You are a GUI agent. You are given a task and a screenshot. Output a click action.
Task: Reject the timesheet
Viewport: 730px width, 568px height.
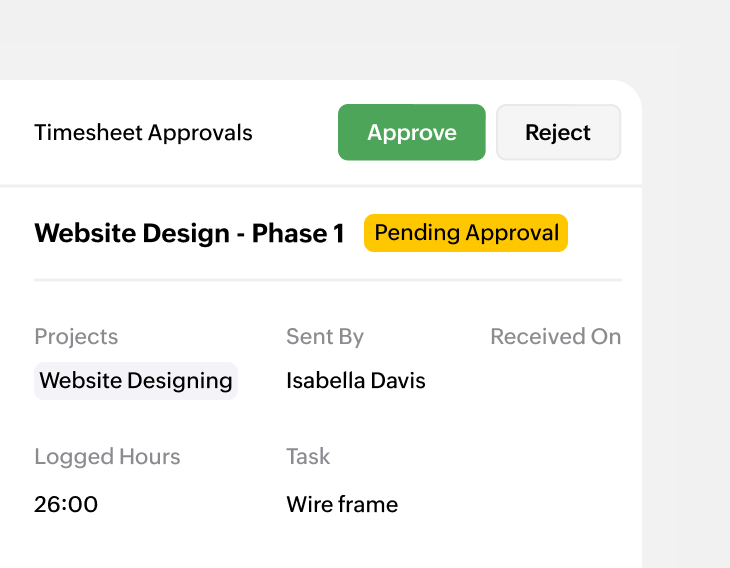click(x=558, y=132)
